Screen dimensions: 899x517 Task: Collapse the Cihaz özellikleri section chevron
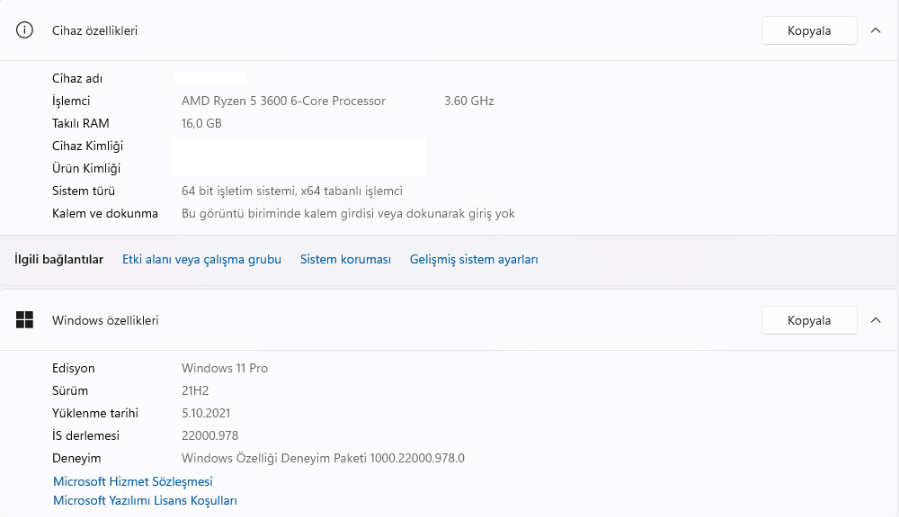[875, 30]
